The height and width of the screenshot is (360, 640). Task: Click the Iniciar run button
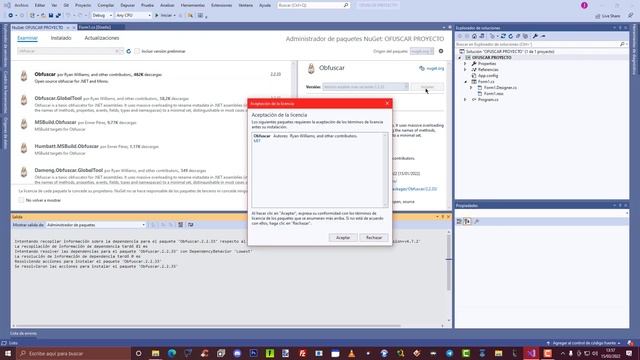(163, 16)
